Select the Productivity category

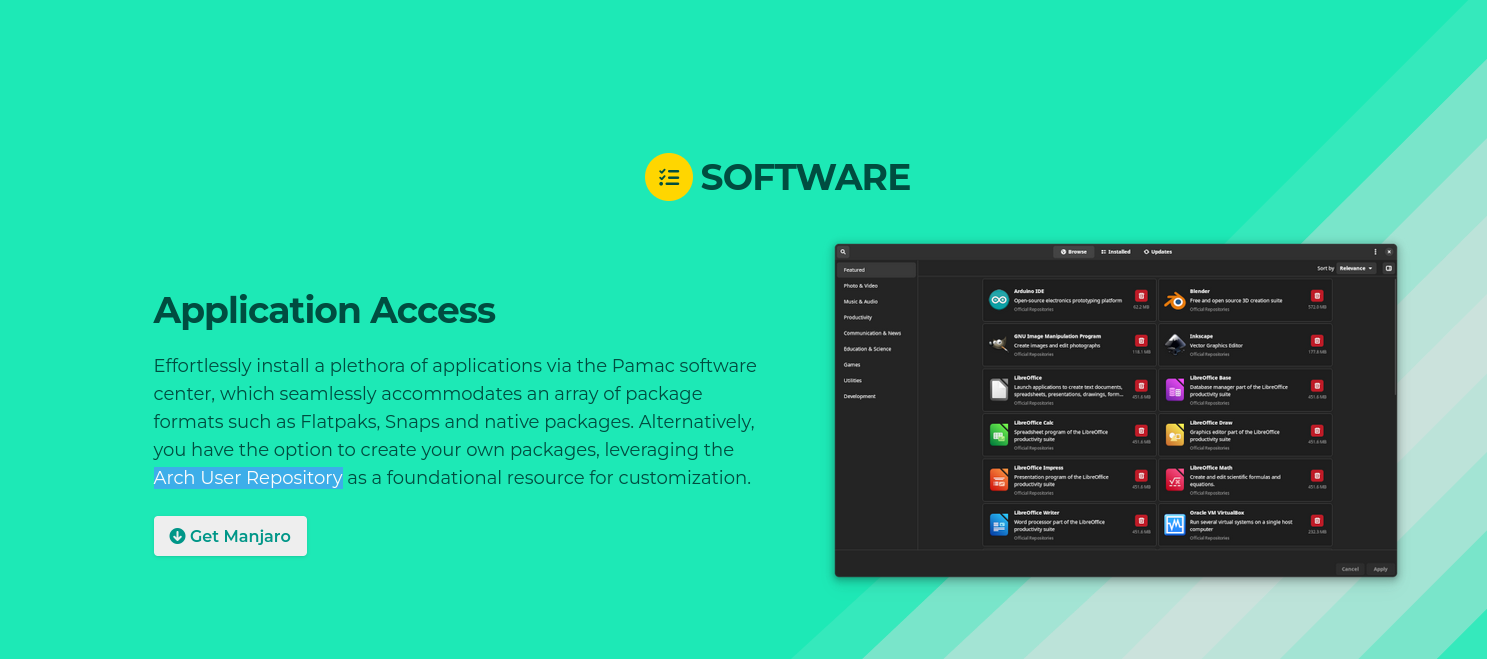pyautogui.click(x=876, y=317)
